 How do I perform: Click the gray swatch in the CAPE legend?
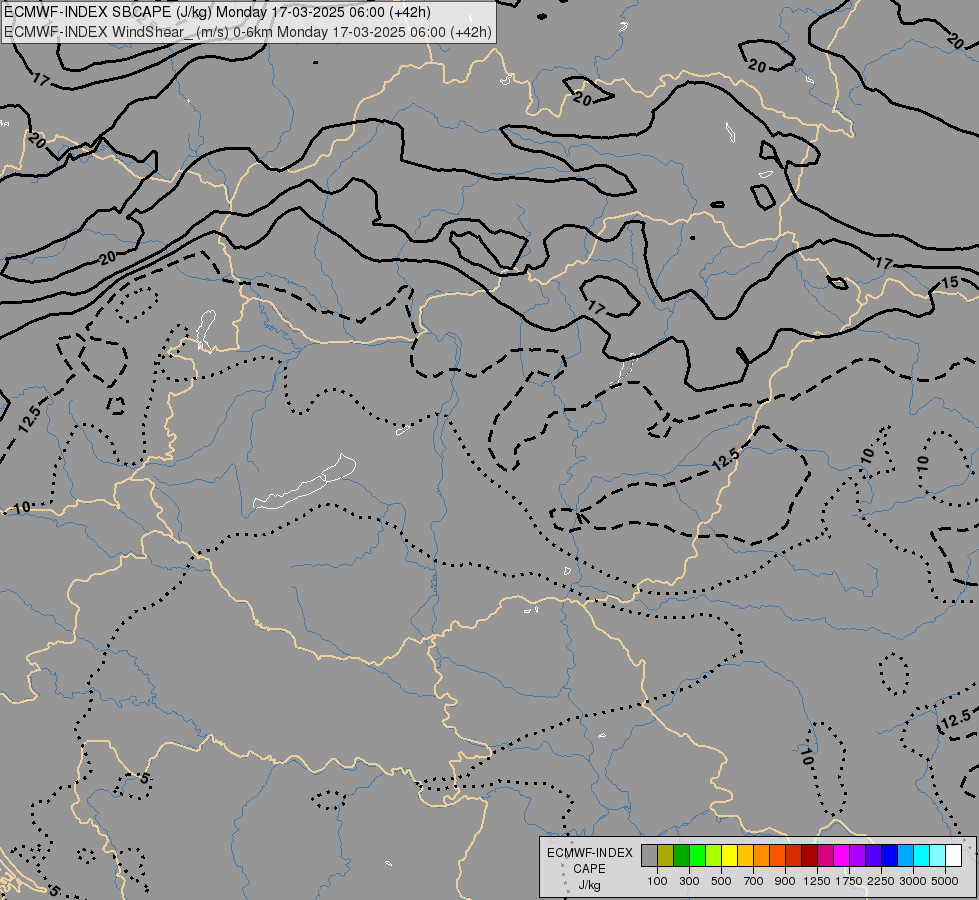pos(649,856)
